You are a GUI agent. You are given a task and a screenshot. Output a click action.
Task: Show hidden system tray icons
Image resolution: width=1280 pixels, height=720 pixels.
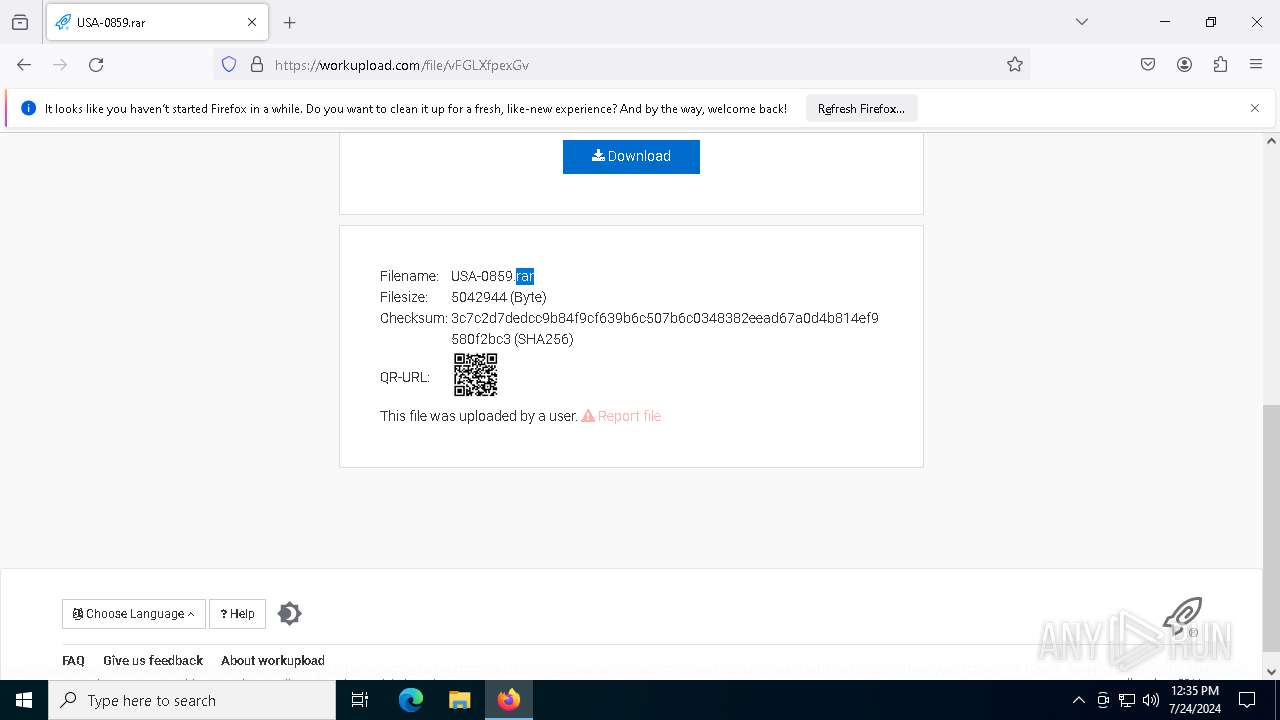tap(1078, 700)
